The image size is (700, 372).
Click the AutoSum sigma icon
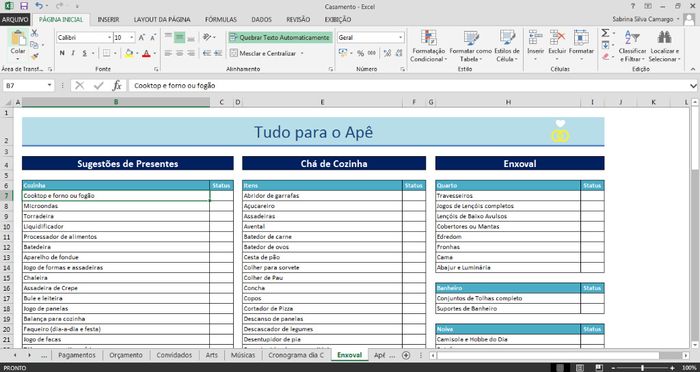[605, 33]
